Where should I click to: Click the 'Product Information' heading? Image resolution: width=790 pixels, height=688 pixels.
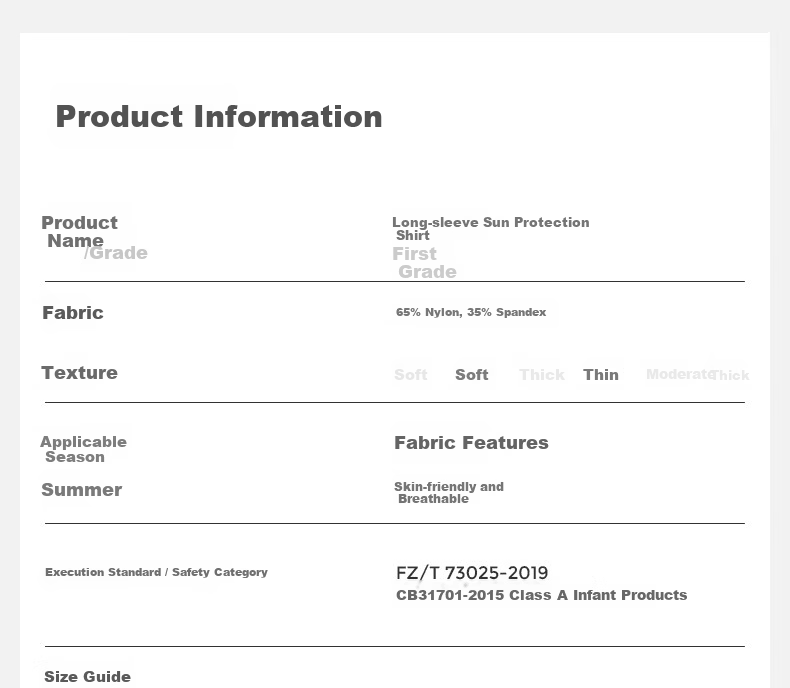click(x=219, y=117)
